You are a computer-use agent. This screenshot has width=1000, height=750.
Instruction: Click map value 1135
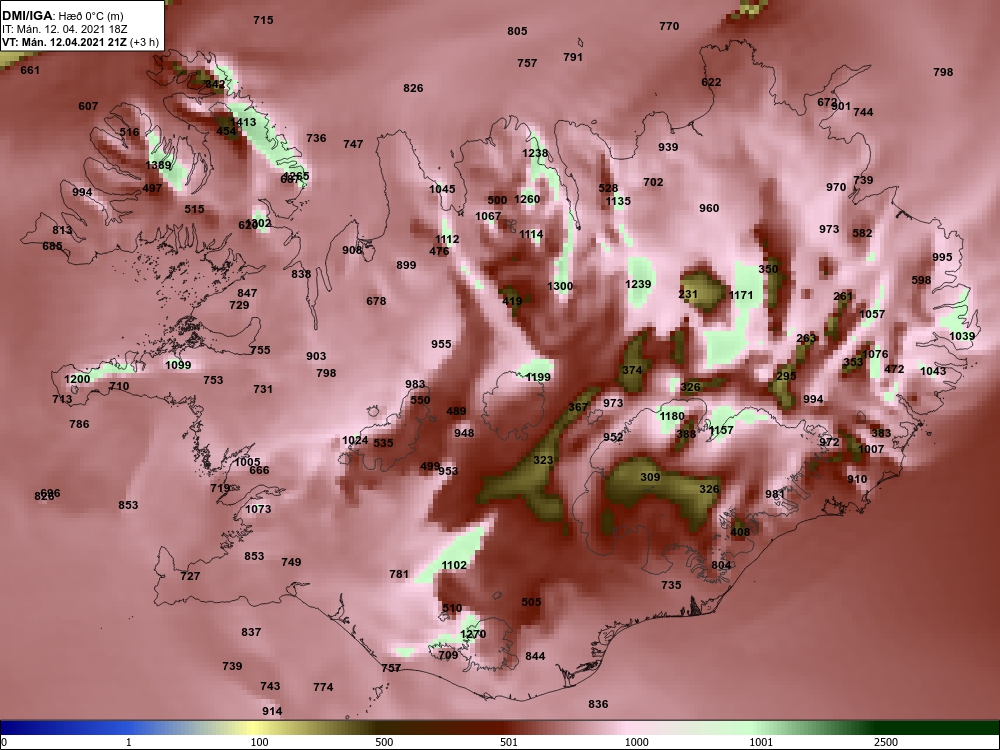[618, 201]
